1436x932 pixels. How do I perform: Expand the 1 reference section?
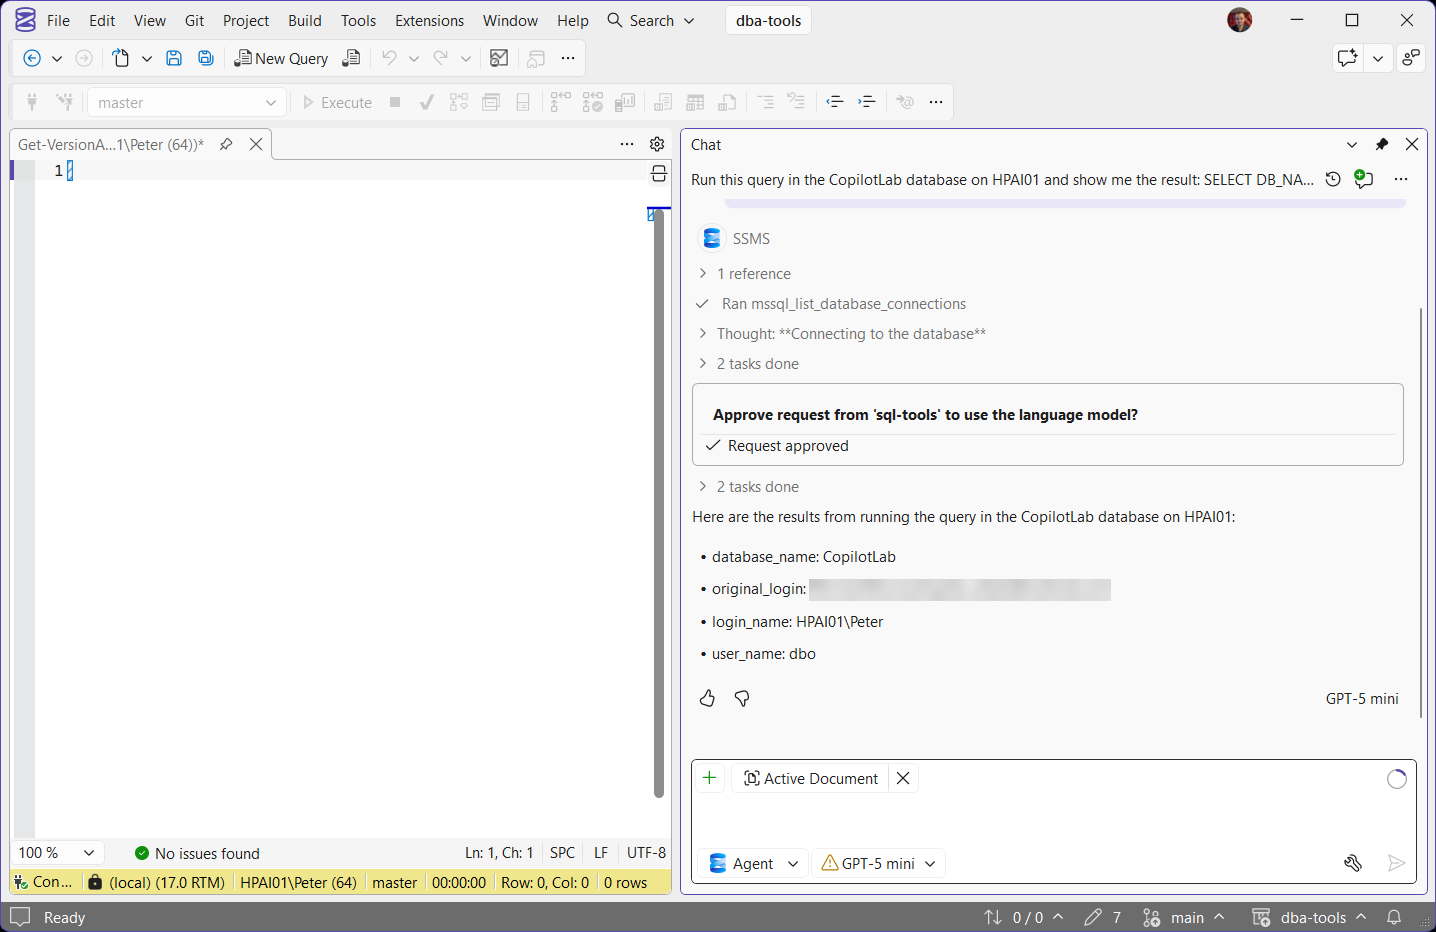(744, 274)
